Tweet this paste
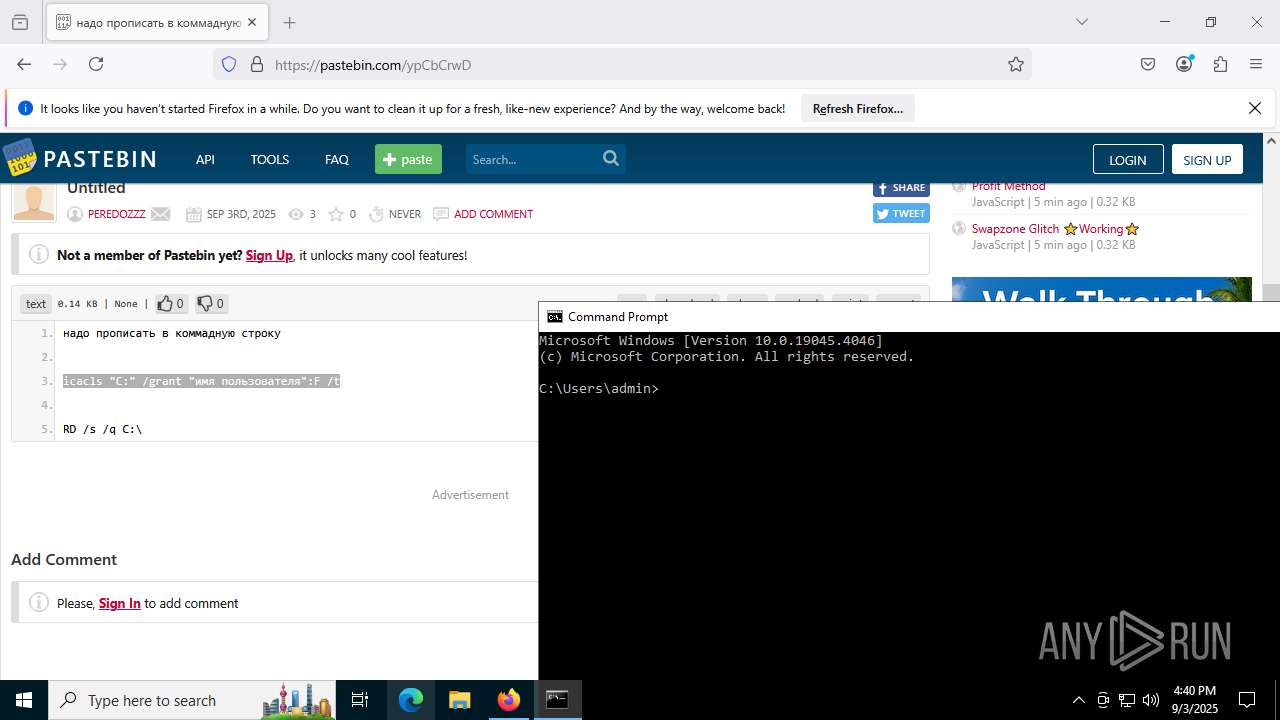Screen dimensions: 1280x720 (x=901, y=213)
